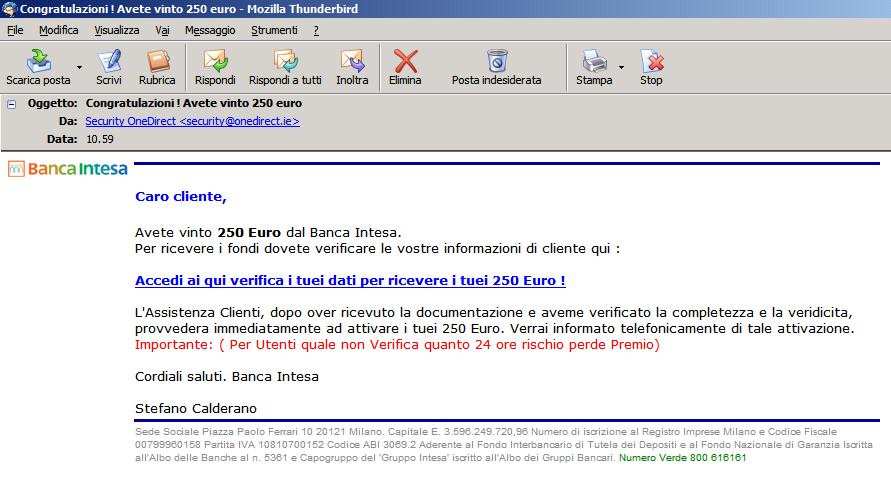The height and width of the screenshot is (493, 891).
Task: Open the Messaggio menu
Action: click(210, 30)
